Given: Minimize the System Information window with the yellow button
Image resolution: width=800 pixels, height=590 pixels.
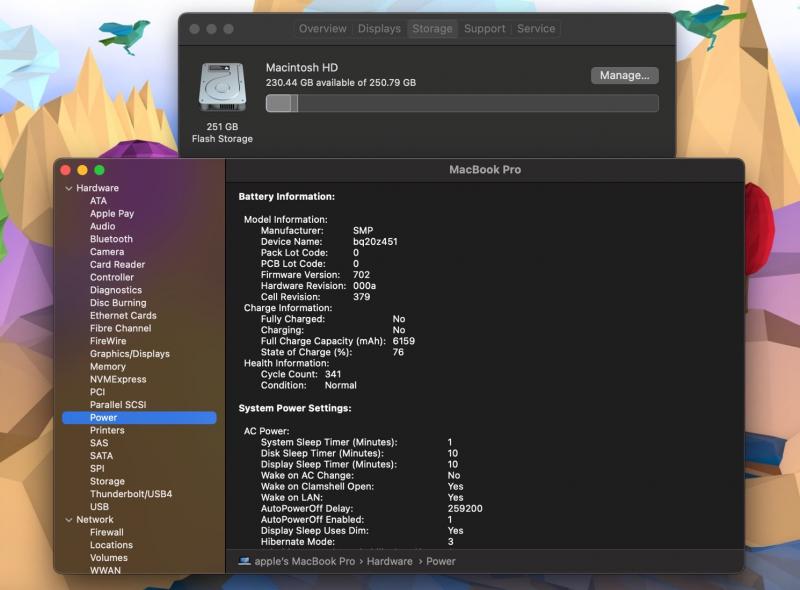Looking at the screenshot, I should pyautogui.click(x=82, y=170).
